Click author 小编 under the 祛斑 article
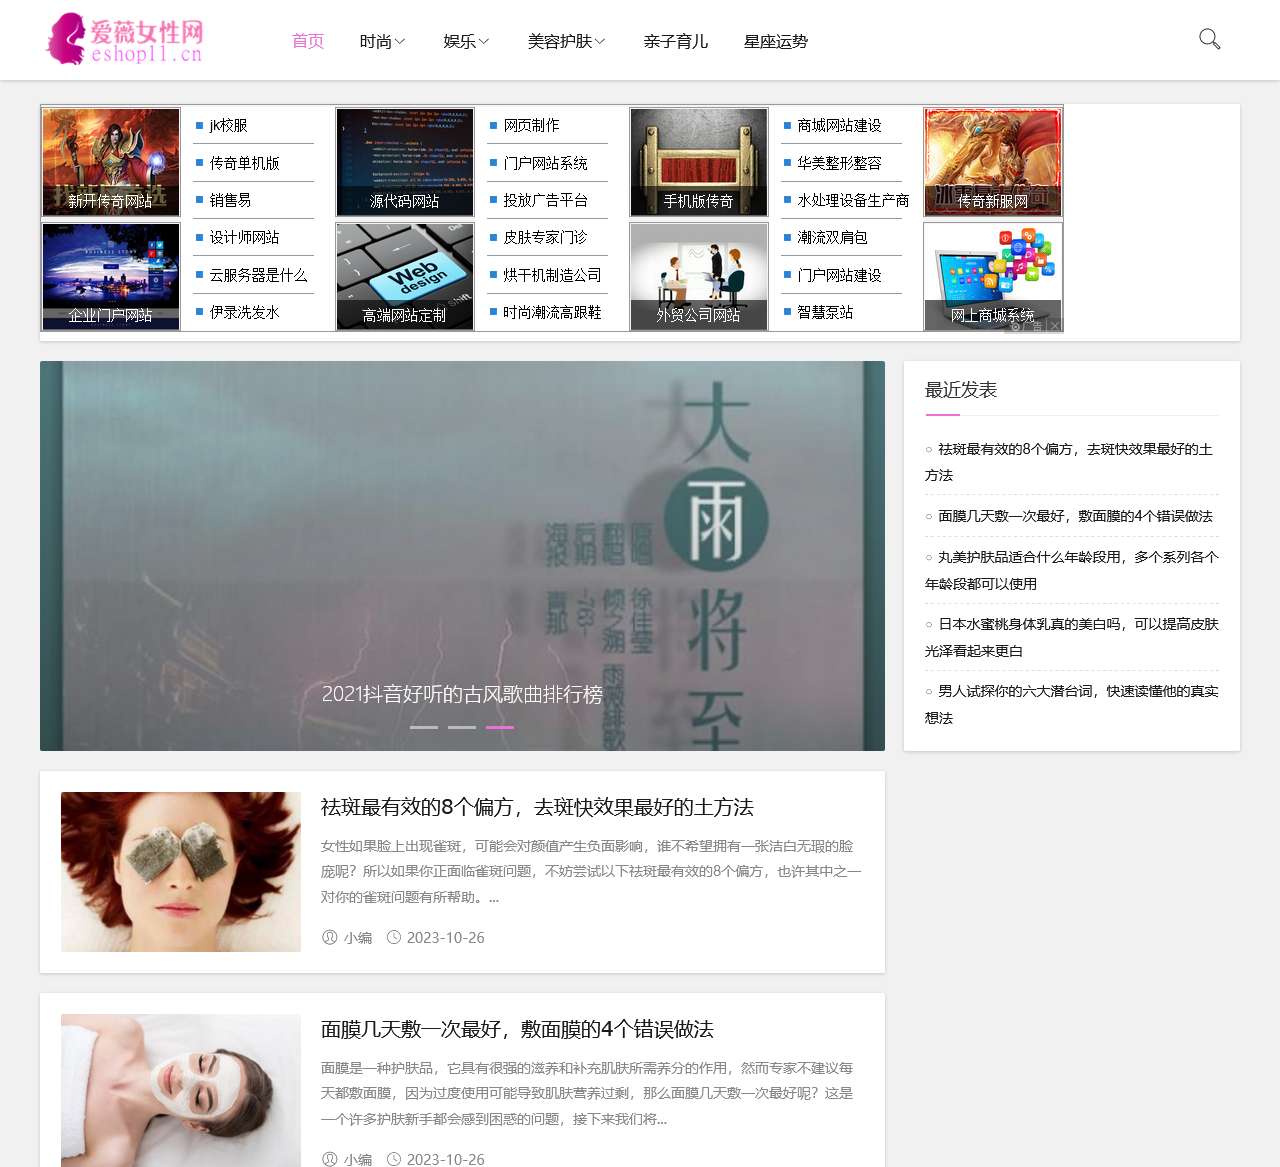 click(x=357, y=938)
